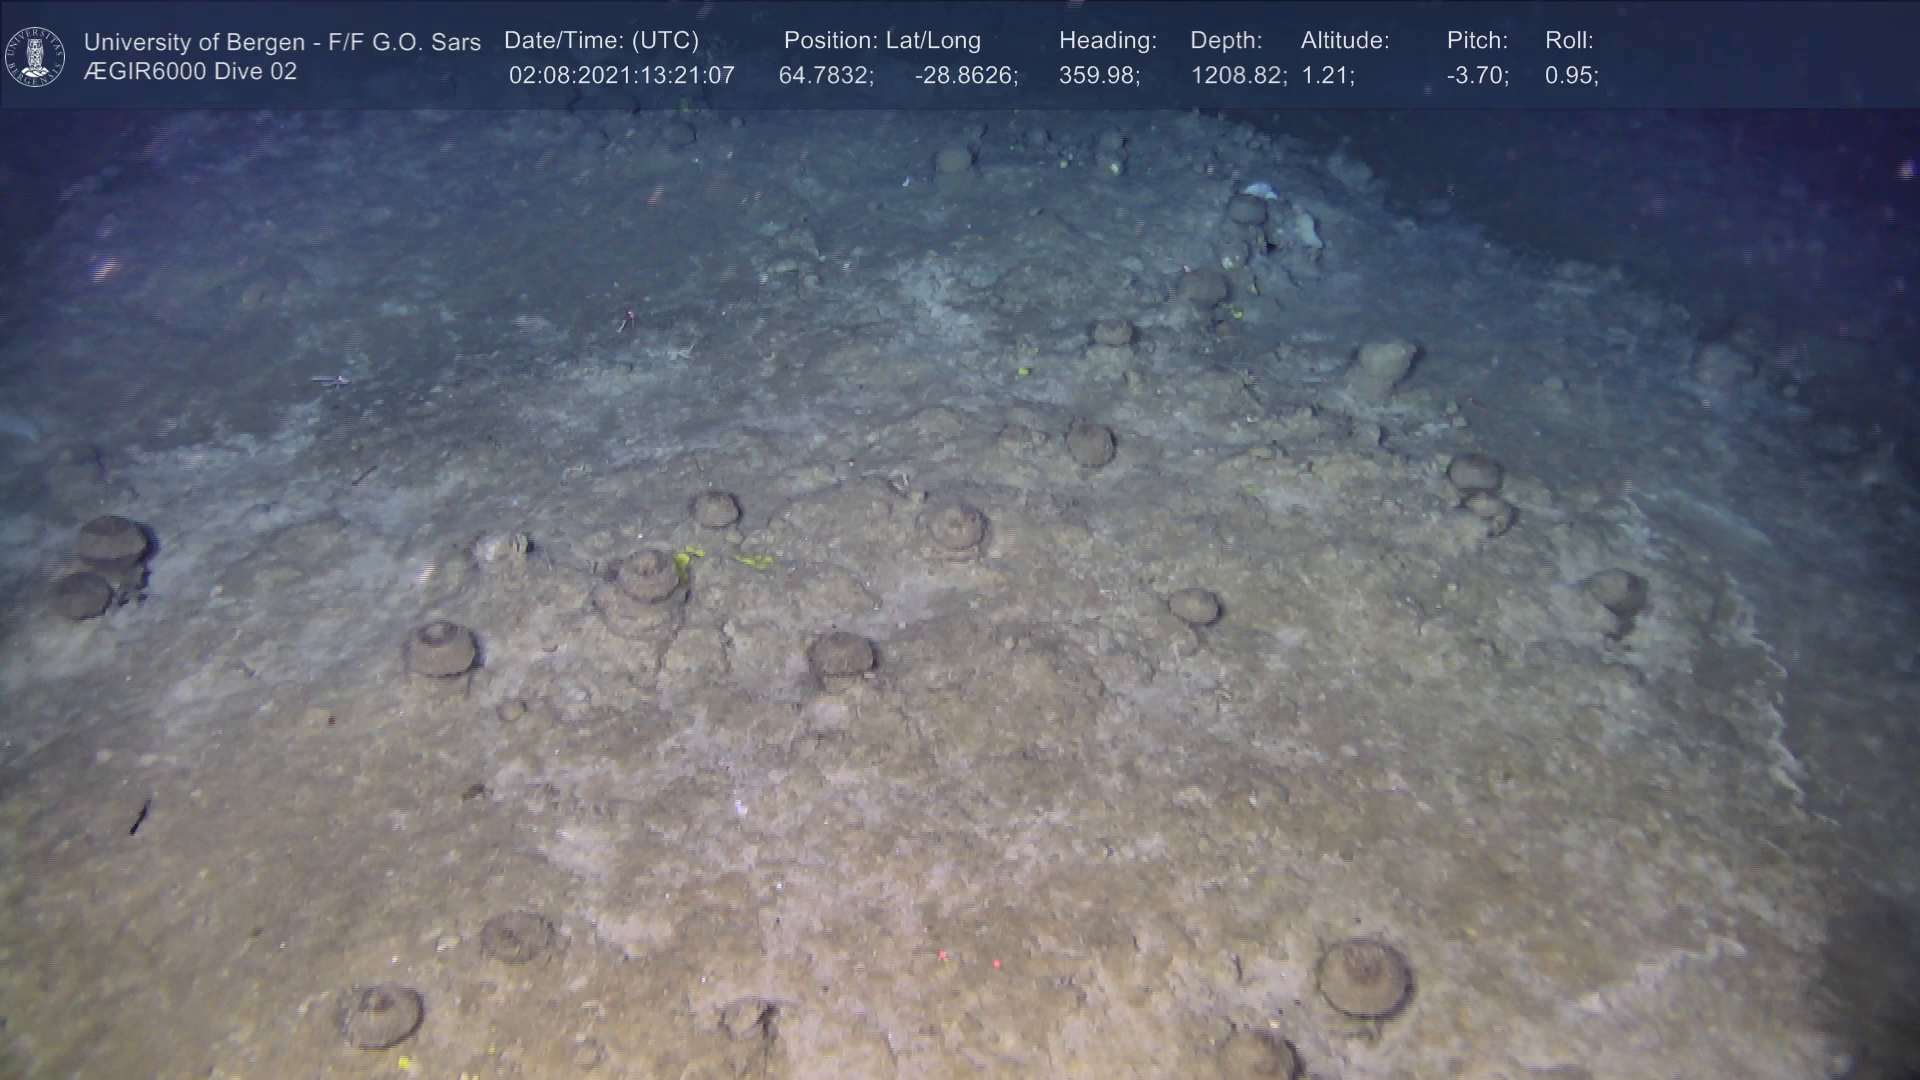Screen dimensions: 1920x1080
Task: Click the Heading: label
Action: [x=1107, y=41]
